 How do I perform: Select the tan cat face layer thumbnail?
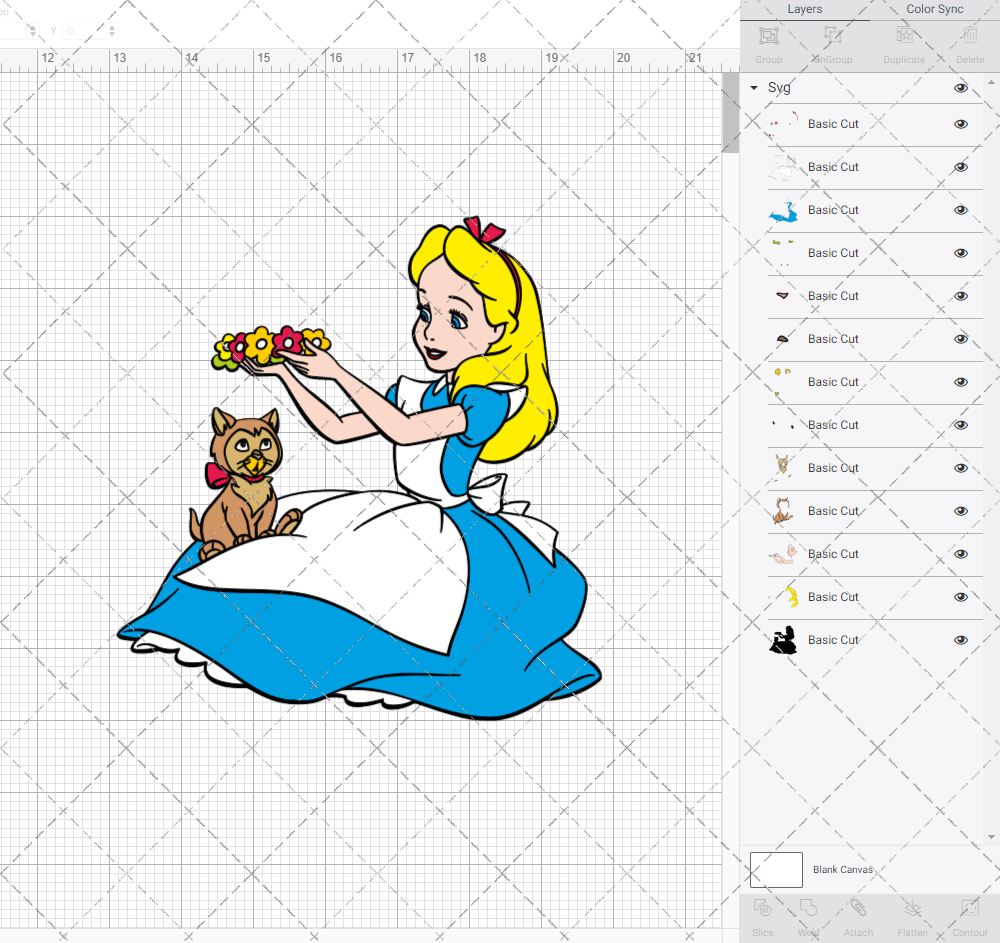[x=783, y=467]
